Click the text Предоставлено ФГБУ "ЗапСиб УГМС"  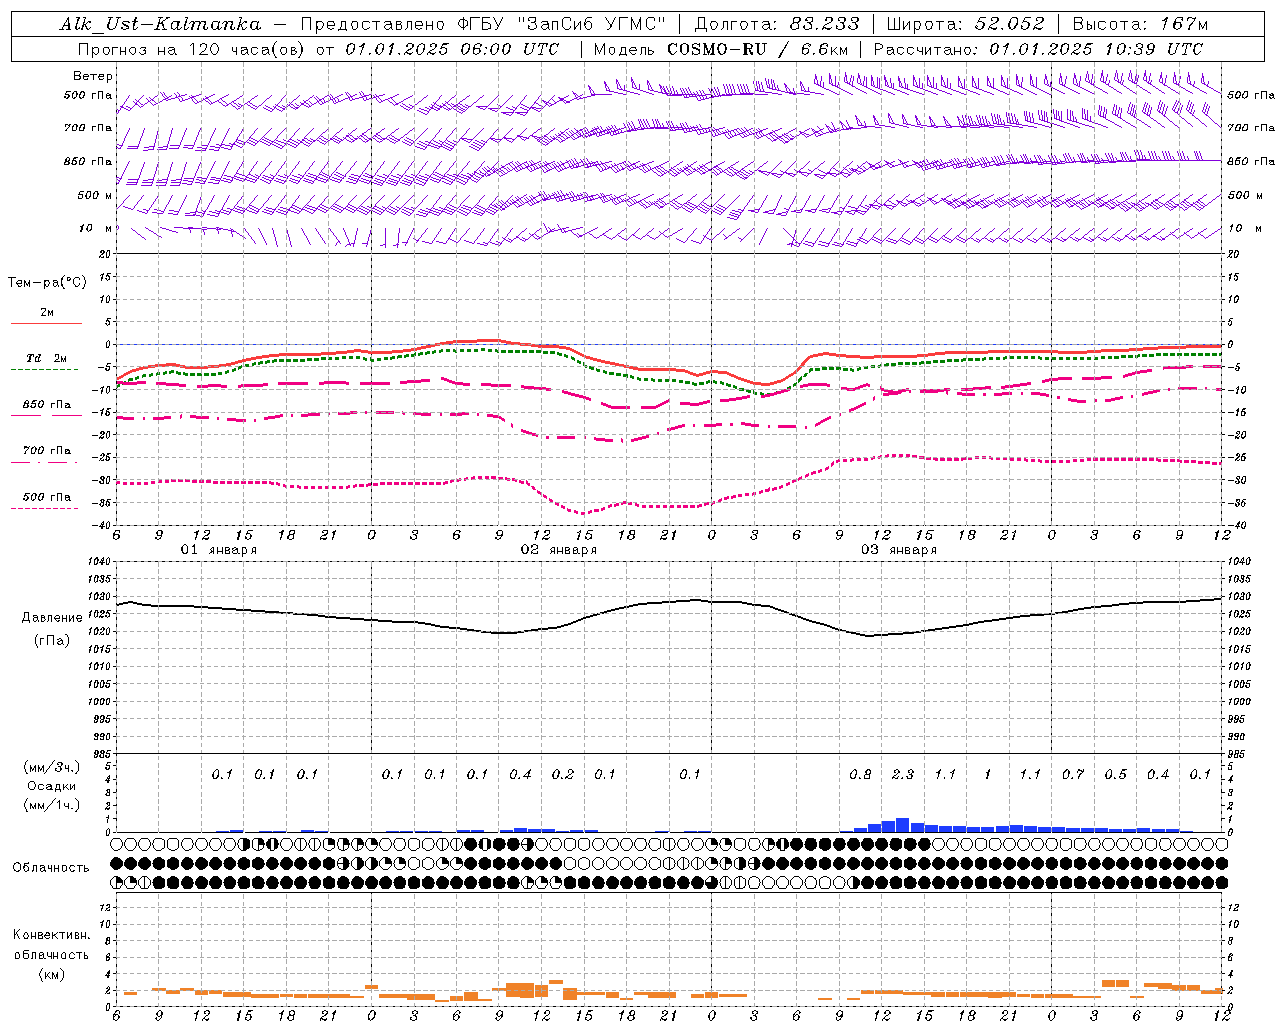(483, 24)
